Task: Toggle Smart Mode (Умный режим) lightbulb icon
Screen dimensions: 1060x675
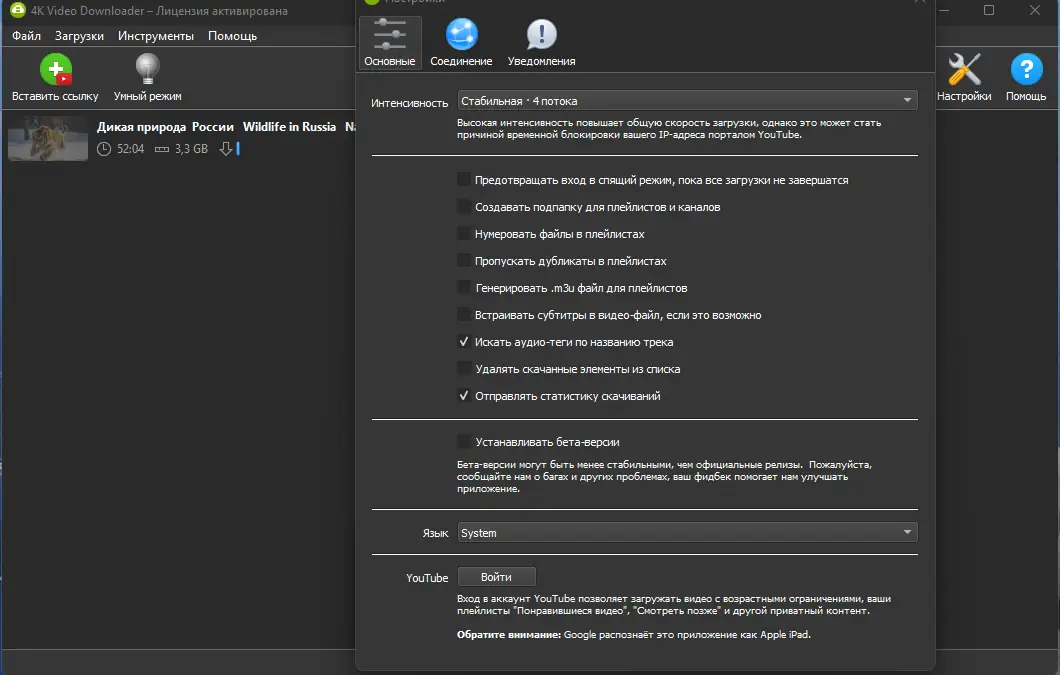Action: point(147,70)
